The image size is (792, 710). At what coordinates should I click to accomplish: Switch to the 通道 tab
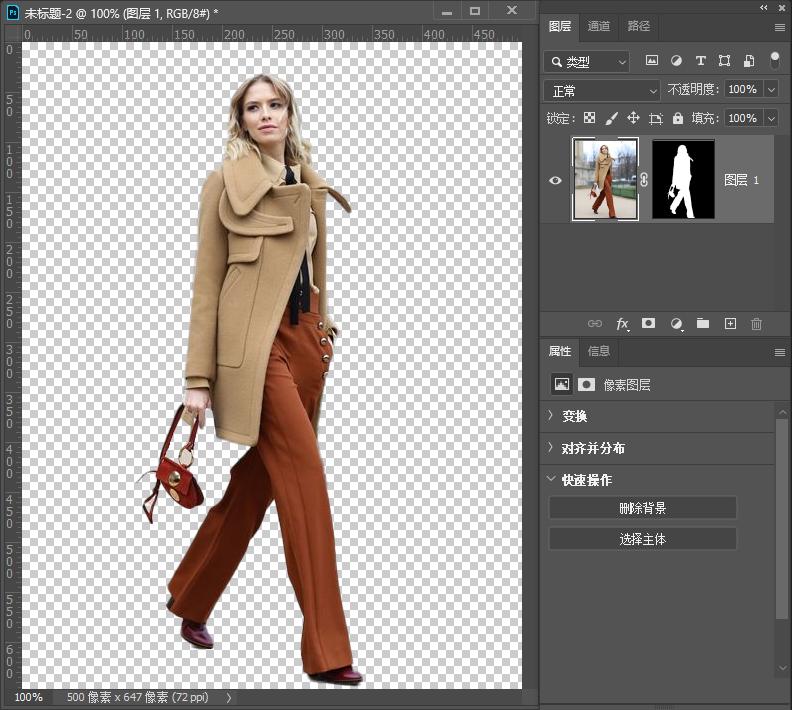pyautogui.click(x=599, y=26)
